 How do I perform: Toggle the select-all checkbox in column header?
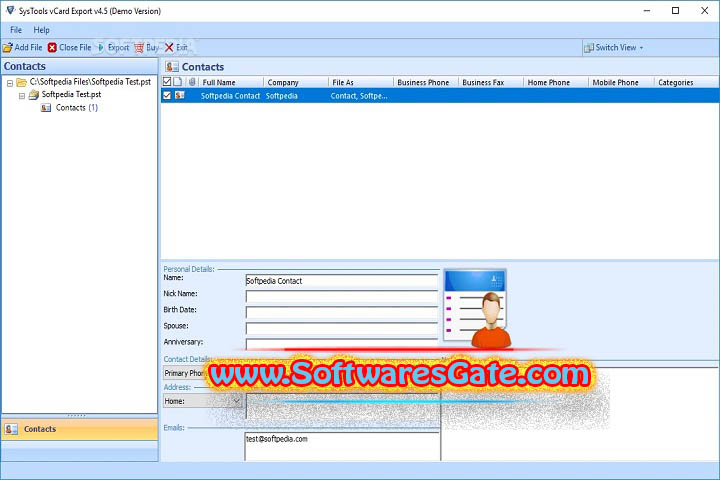pos(167,82)
